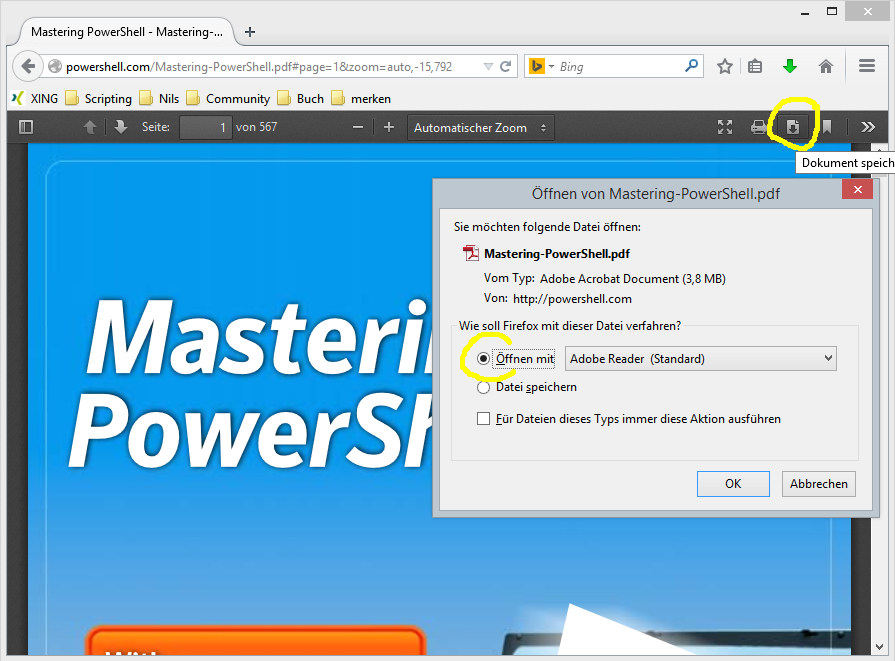Confirm dialog with OK button
The width and height of the screenshot is (895, 661).
[x=733, y=484]
